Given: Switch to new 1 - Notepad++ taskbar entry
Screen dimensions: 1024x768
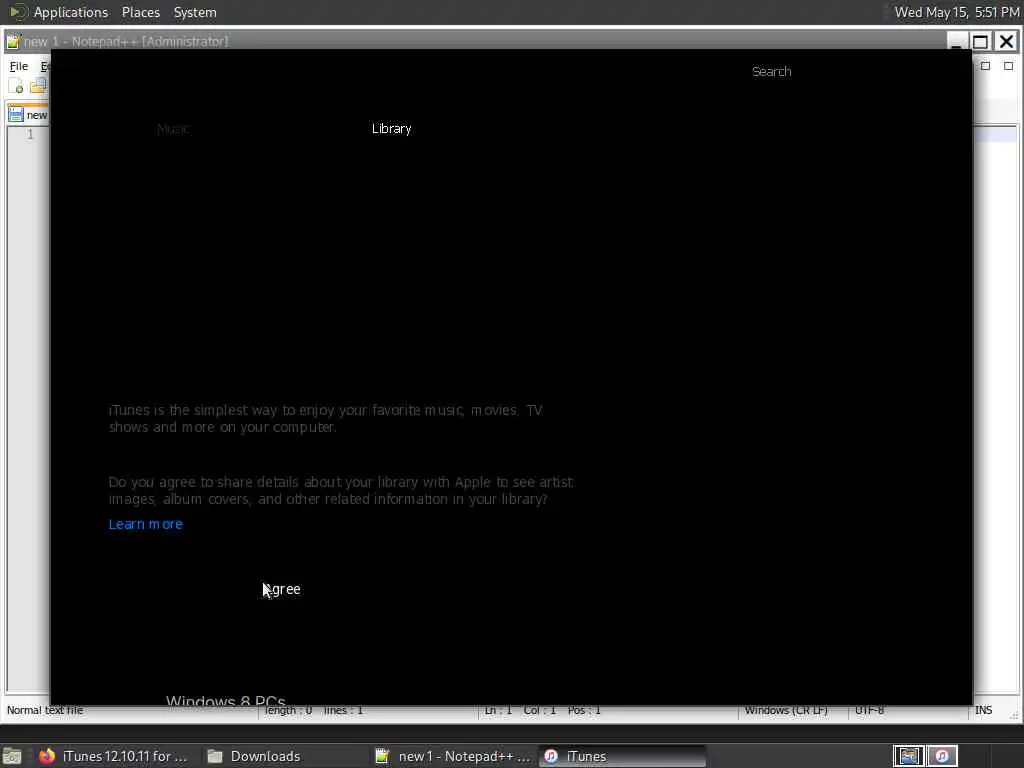Looking at the screenshot, I should click(x=454, y=756).
